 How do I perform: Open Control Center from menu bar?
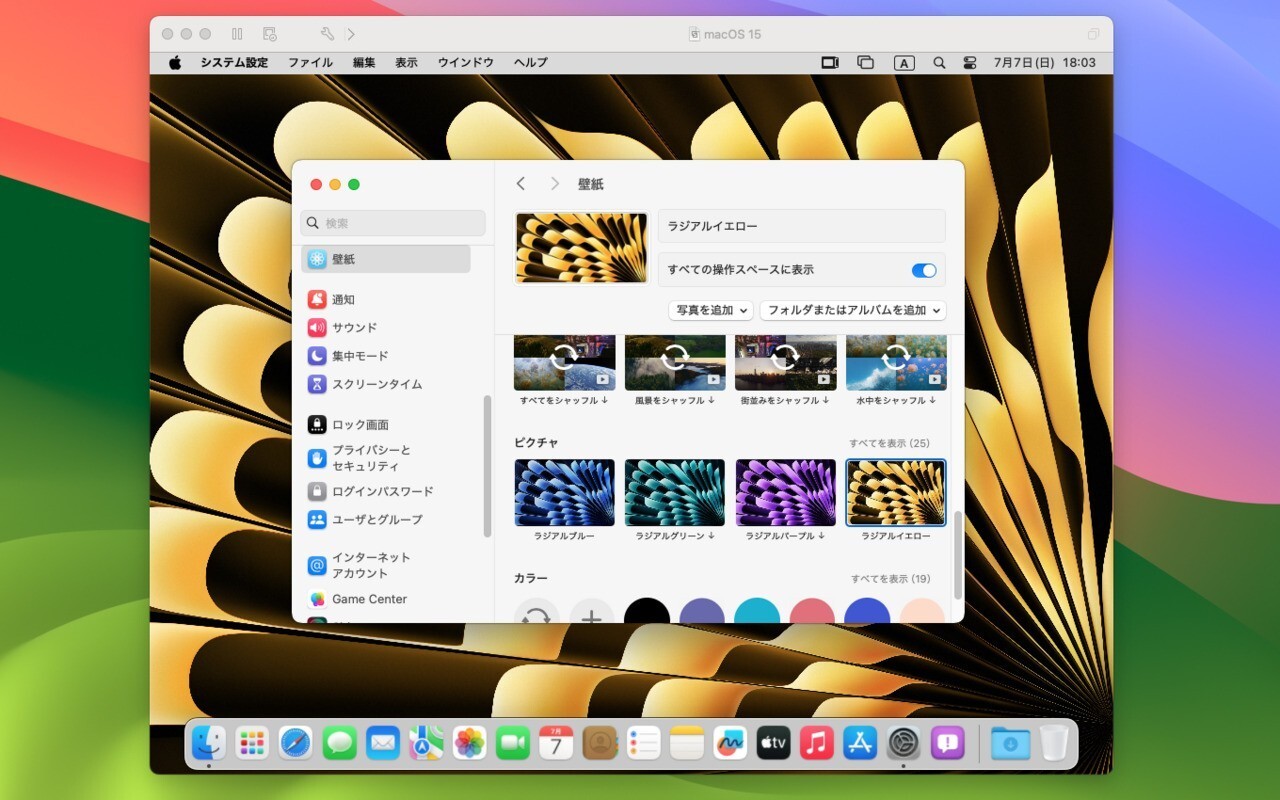tap(970, 62)
